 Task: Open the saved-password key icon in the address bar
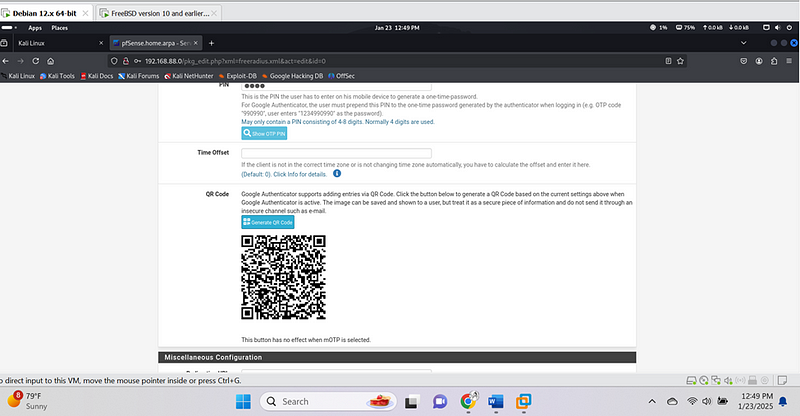click(x=137, y=61)
